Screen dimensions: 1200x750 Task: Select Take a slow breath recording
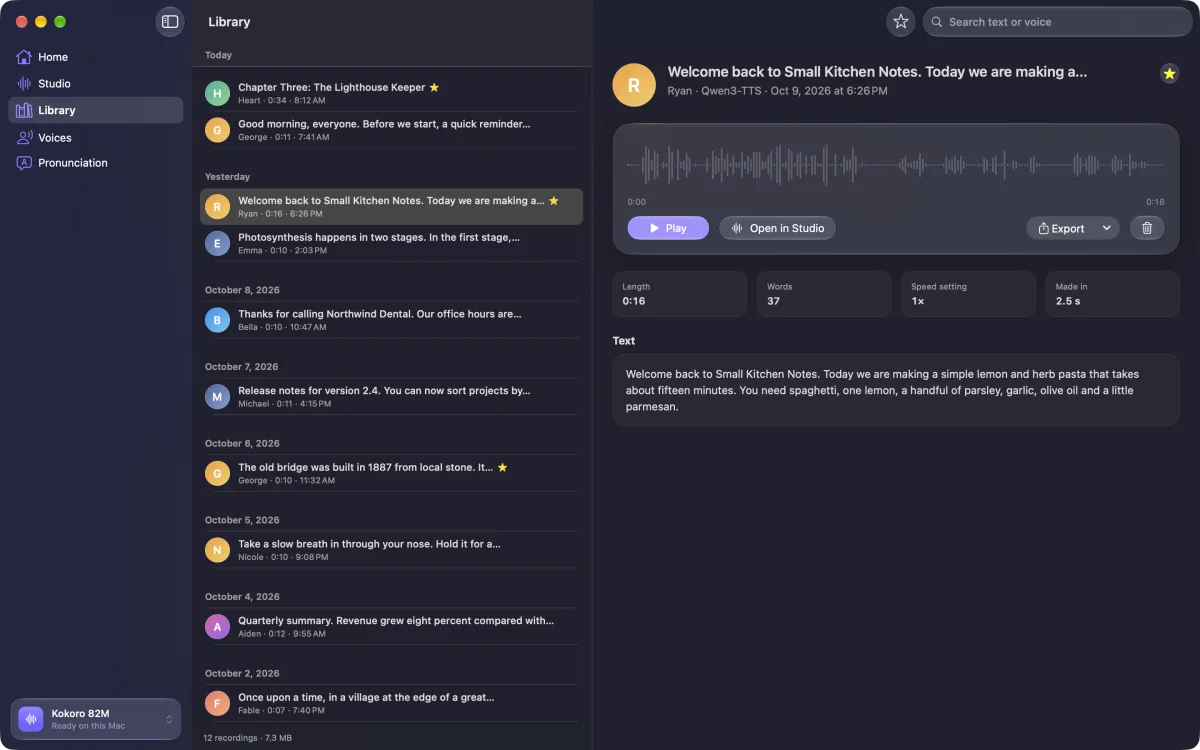pyautogui.click(x=391, y=550)
